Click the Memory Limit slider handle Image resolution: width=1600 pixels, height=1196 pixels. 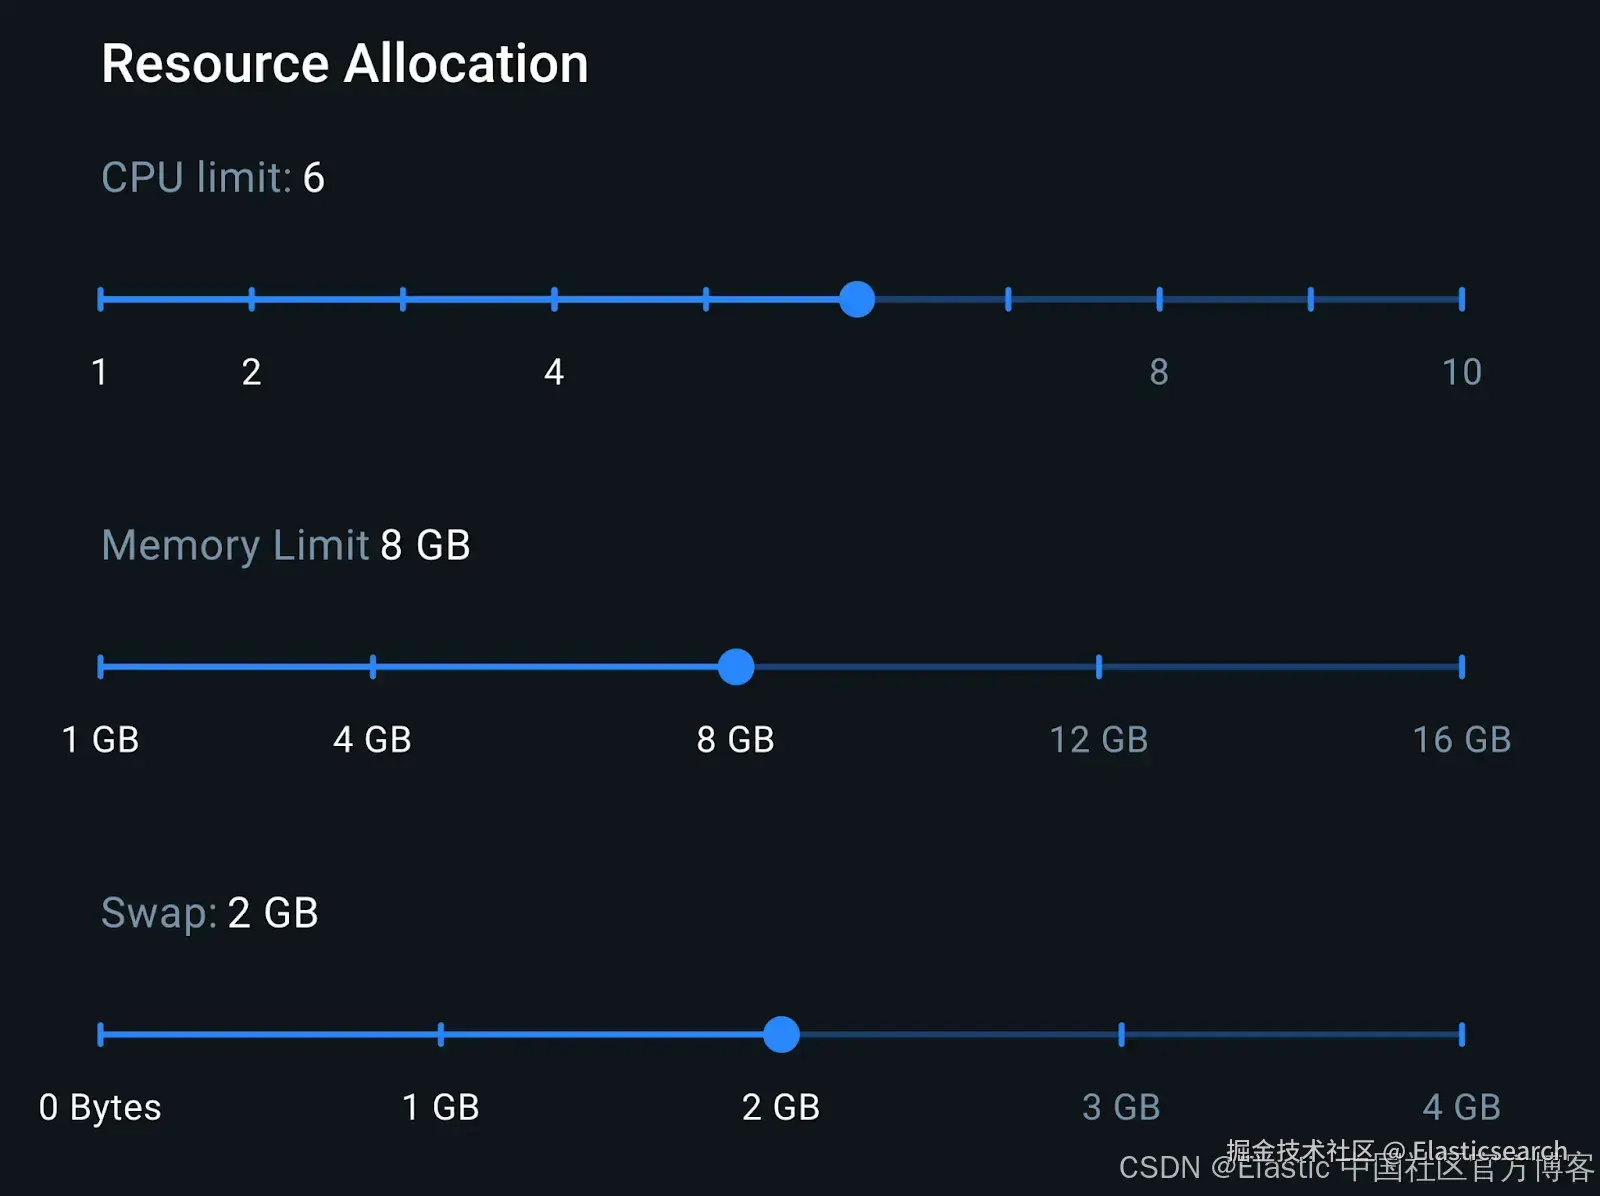[x=736, y=667]
